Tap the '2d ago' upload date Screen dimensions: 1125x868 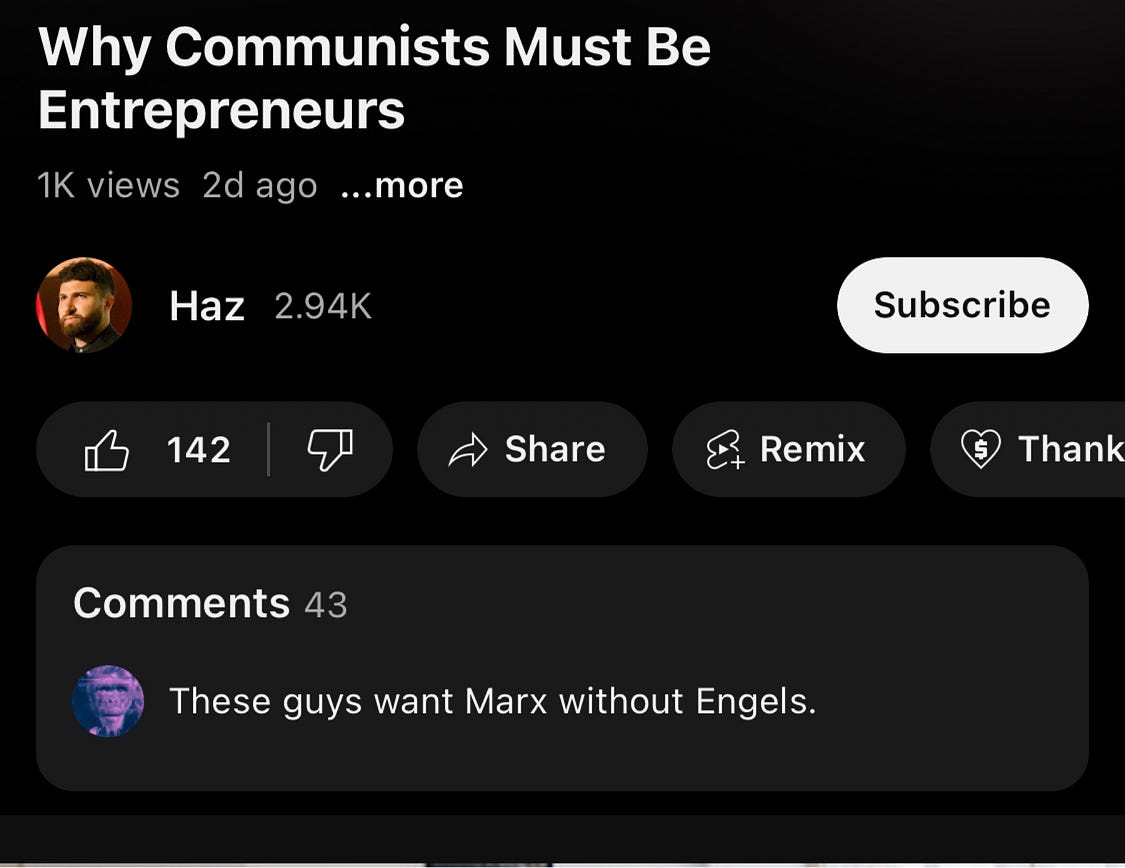click(260, 186)
